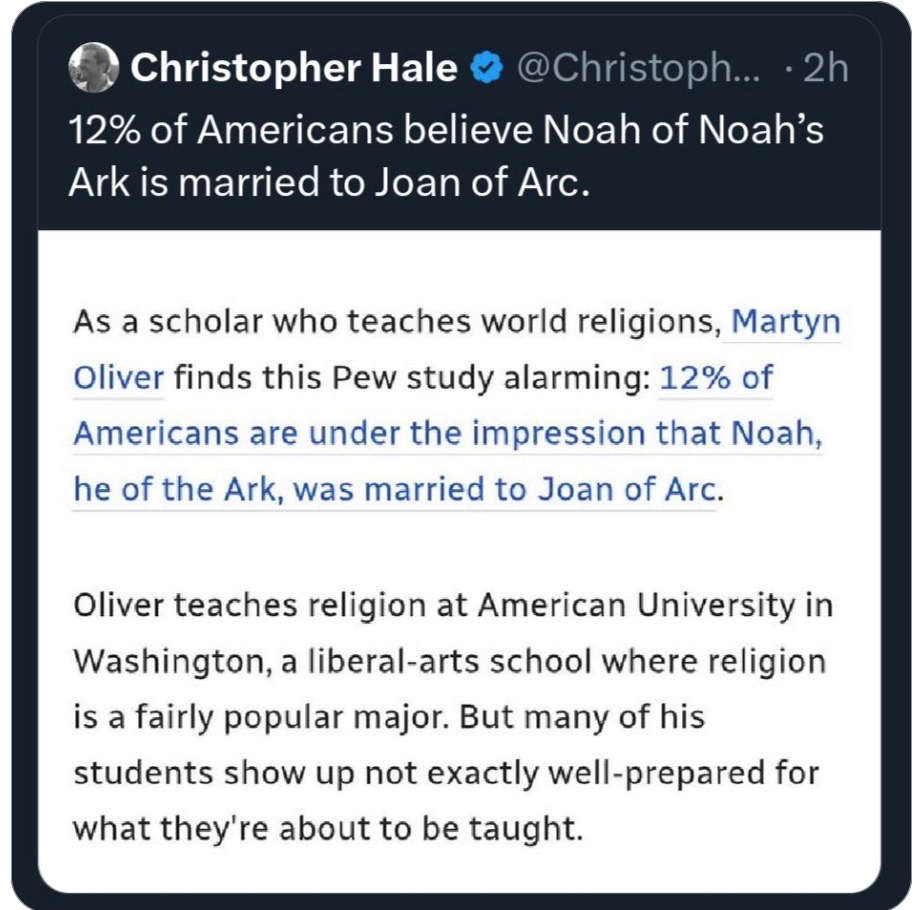Follow the "Martyn" hyperlink in the article
This screenshot has width=915, height=910.
pos(786,323)
